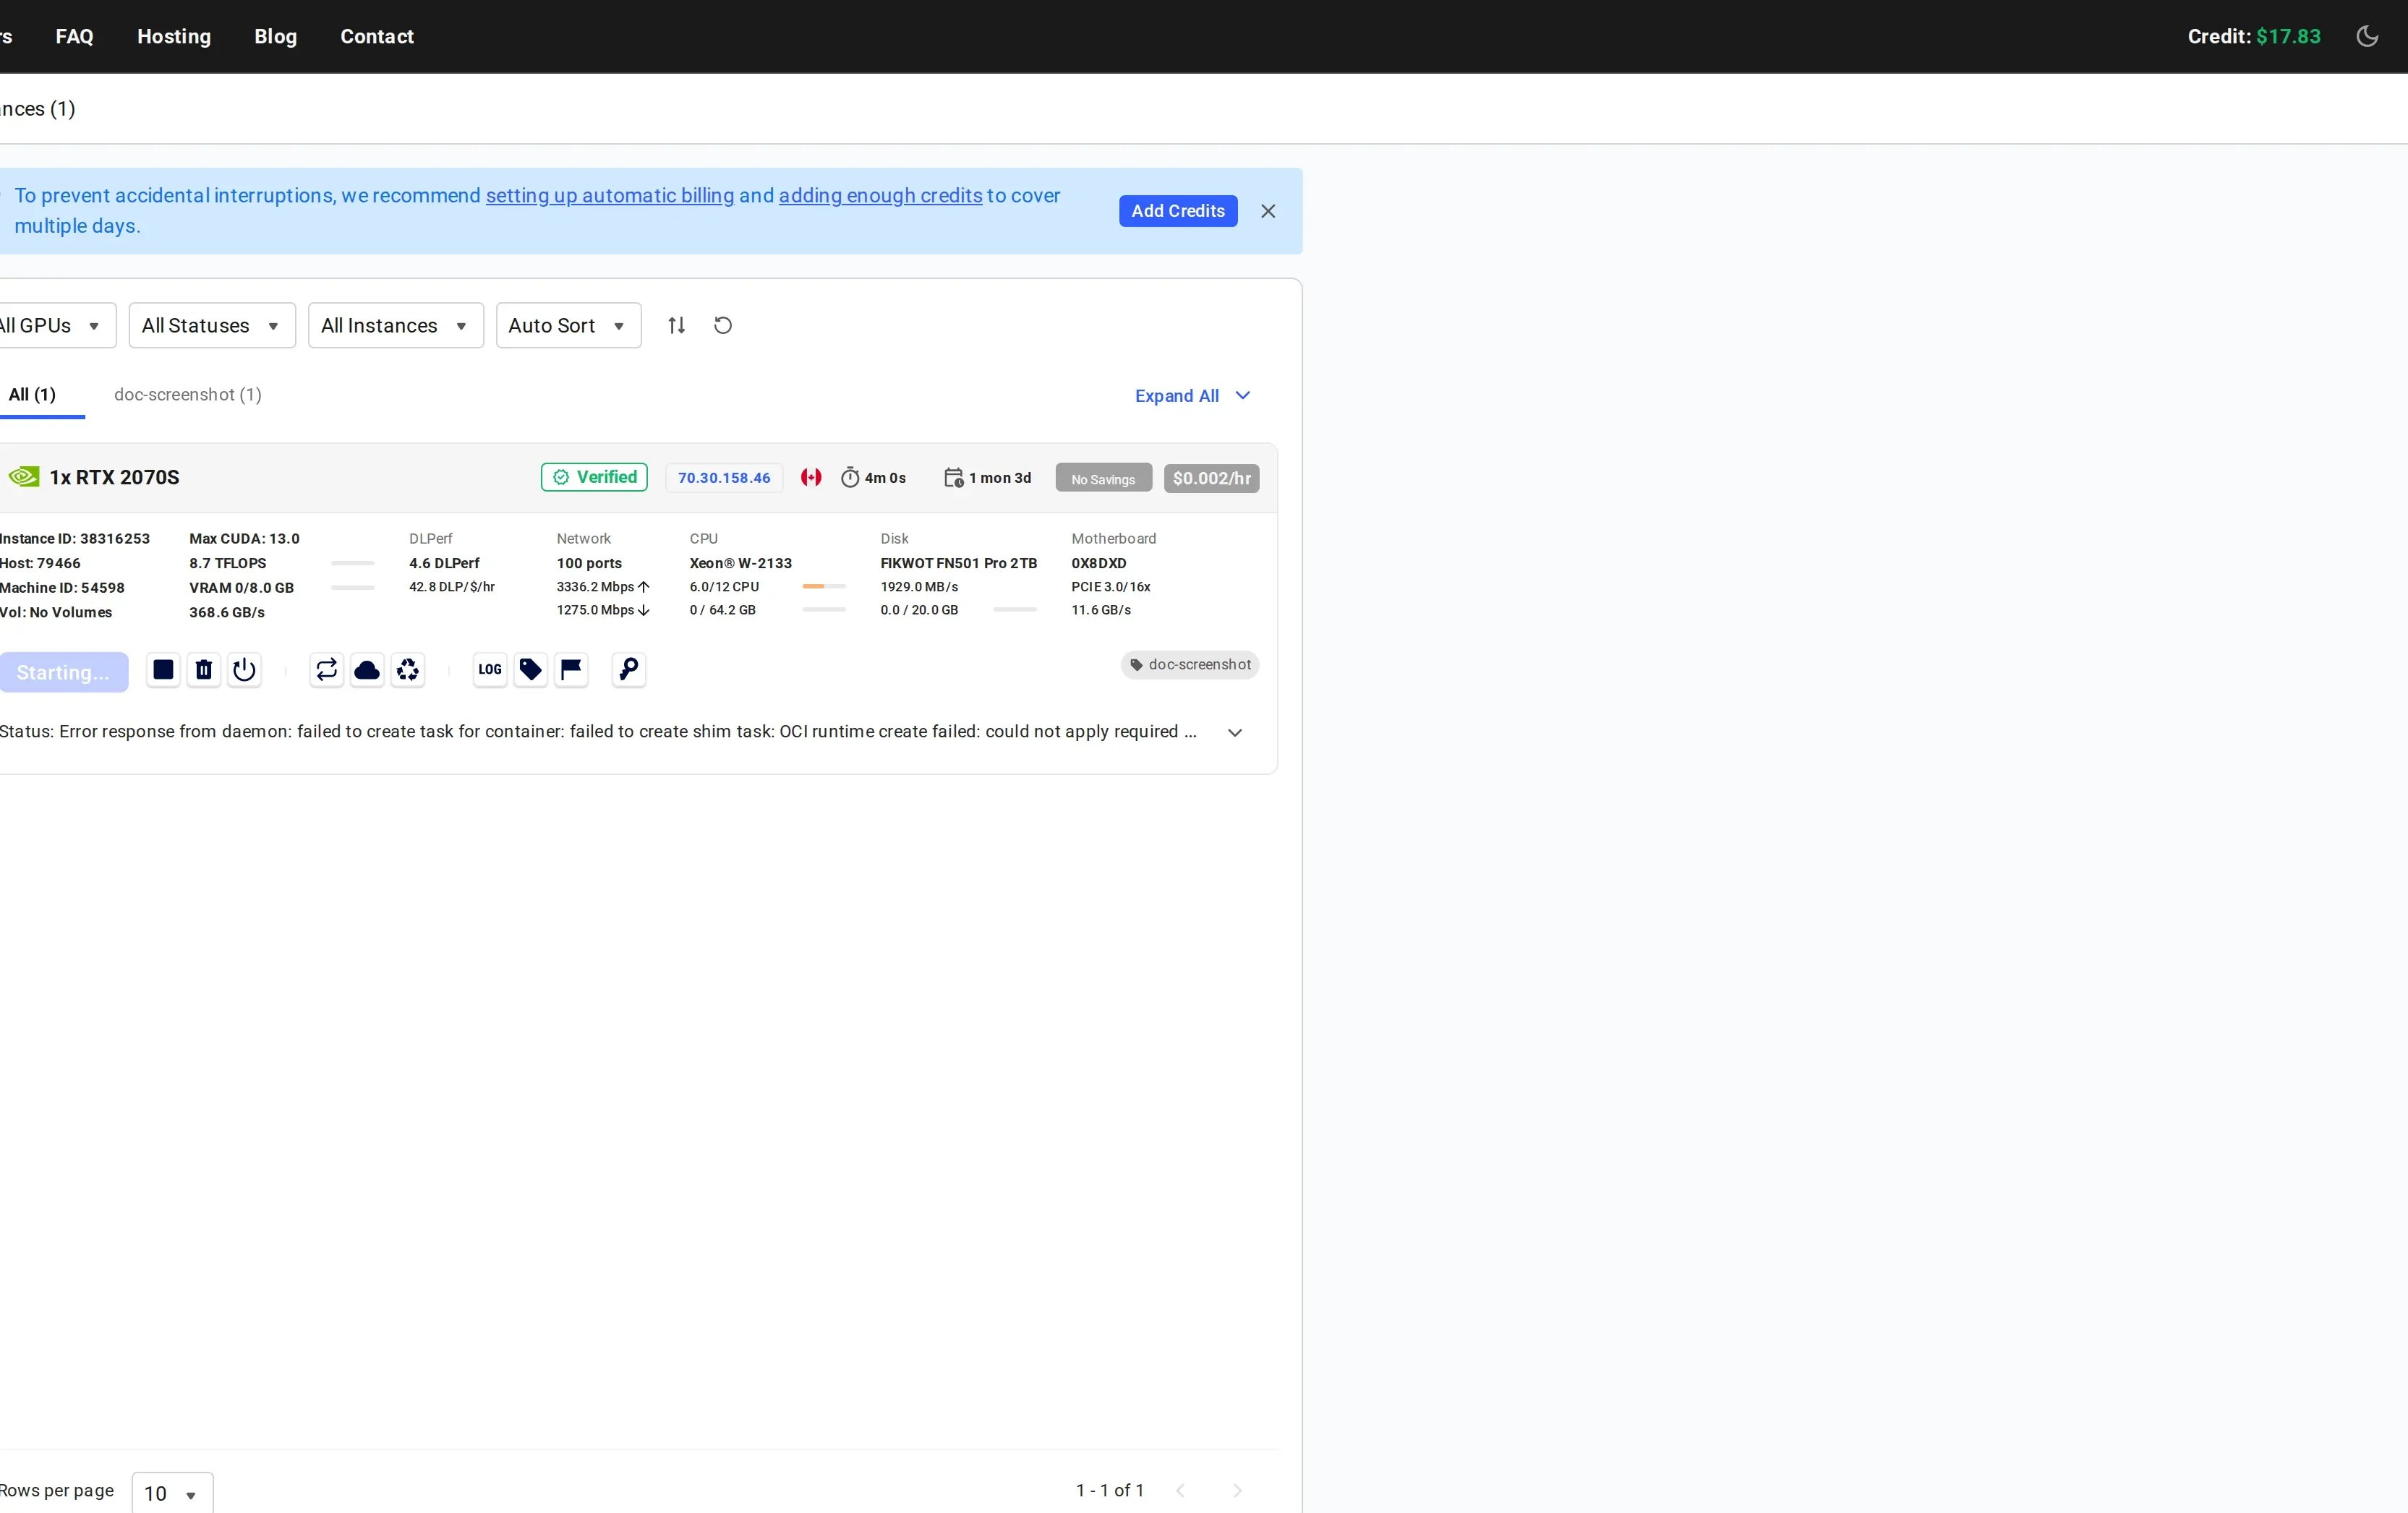2408x1513 pixels.
Task: Open the instance LOG viewer
Action: click(490, 669)
